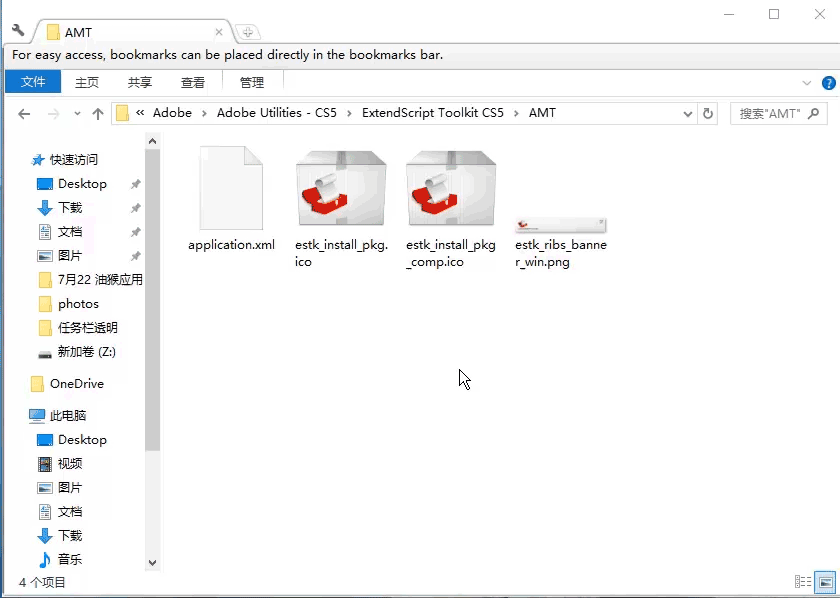Expand the address bar history dropdown
This screenshot has height=598, width=840.
(x=687, y=113)
